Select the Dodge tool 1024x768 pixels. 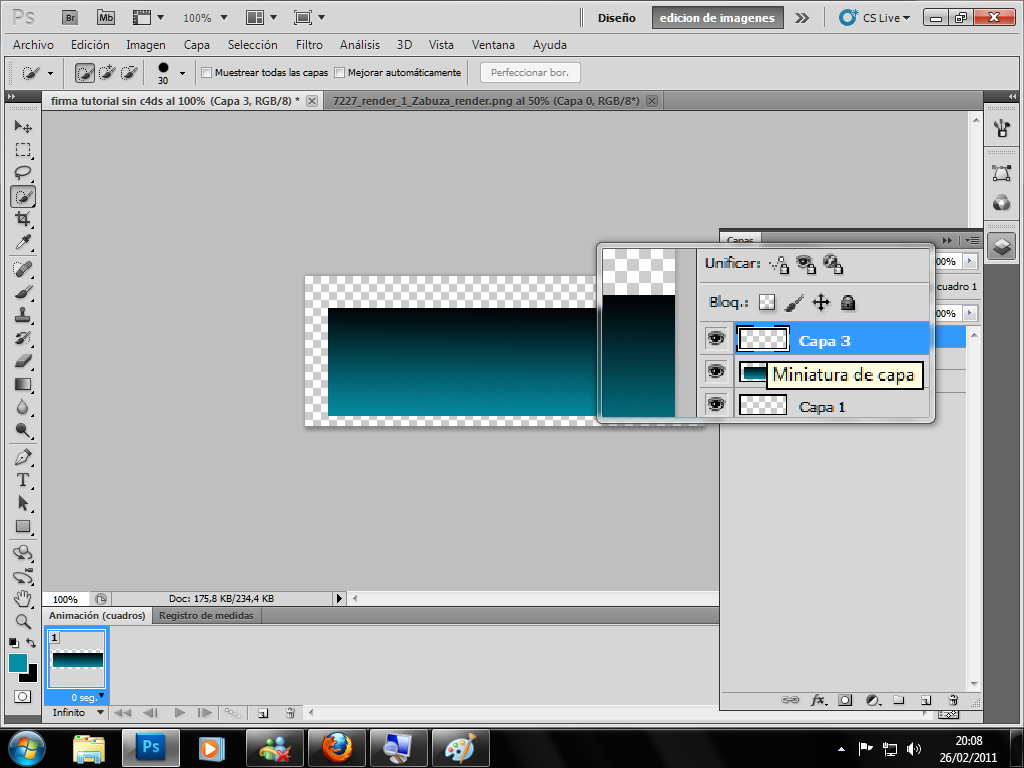(x=23, y=430)
